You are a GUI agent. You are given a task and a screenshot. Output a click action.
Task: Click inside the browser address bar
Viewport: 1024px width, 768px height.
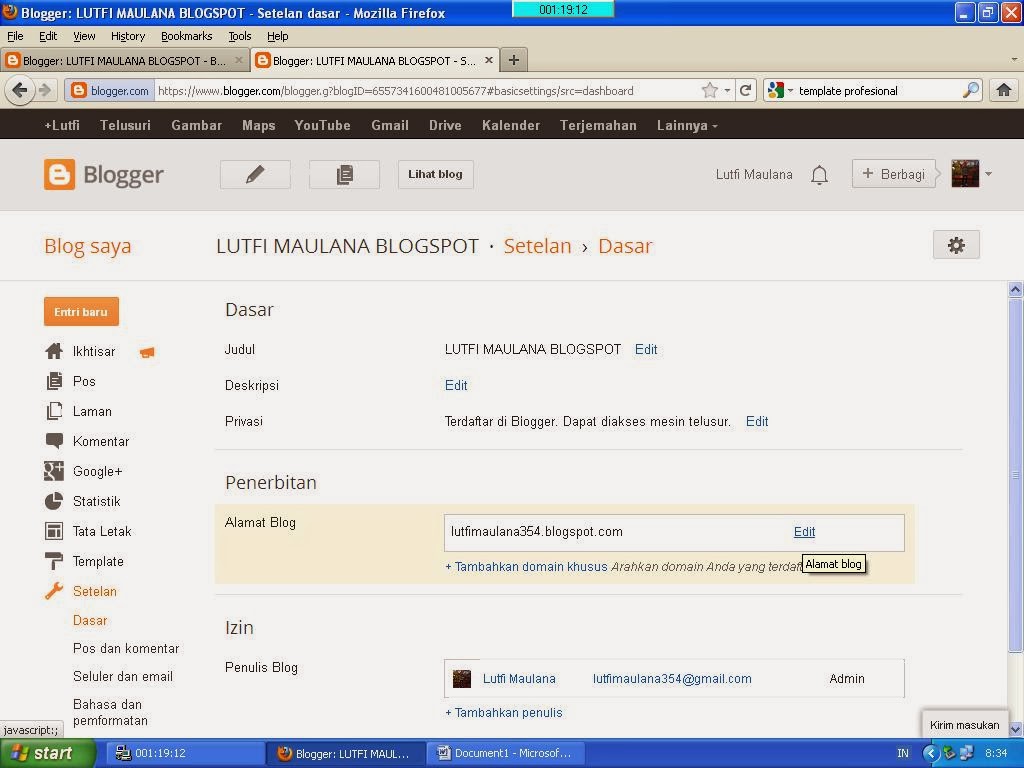[400, 90]
